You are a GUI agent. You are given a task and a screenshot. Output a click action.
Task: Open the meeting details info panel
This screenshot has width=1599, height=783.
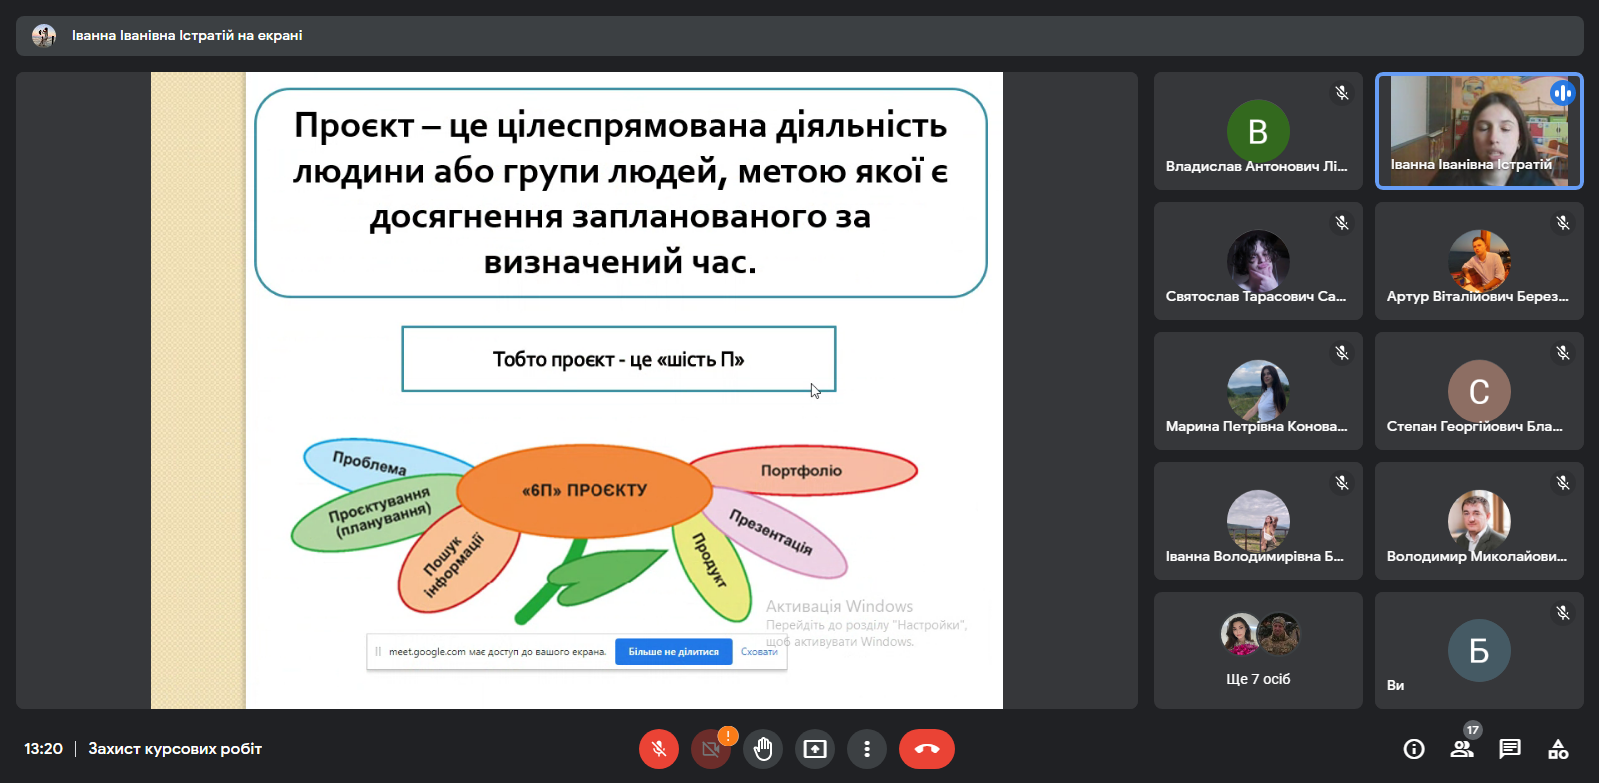point(1414,749)
